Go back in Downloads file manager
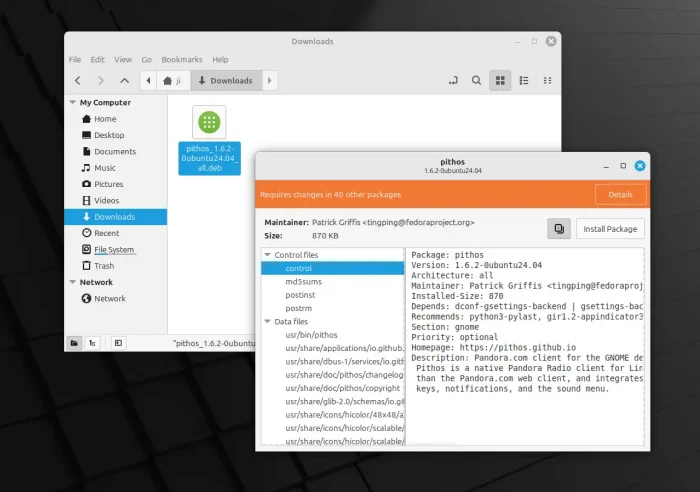 click(x=78, y=81)
